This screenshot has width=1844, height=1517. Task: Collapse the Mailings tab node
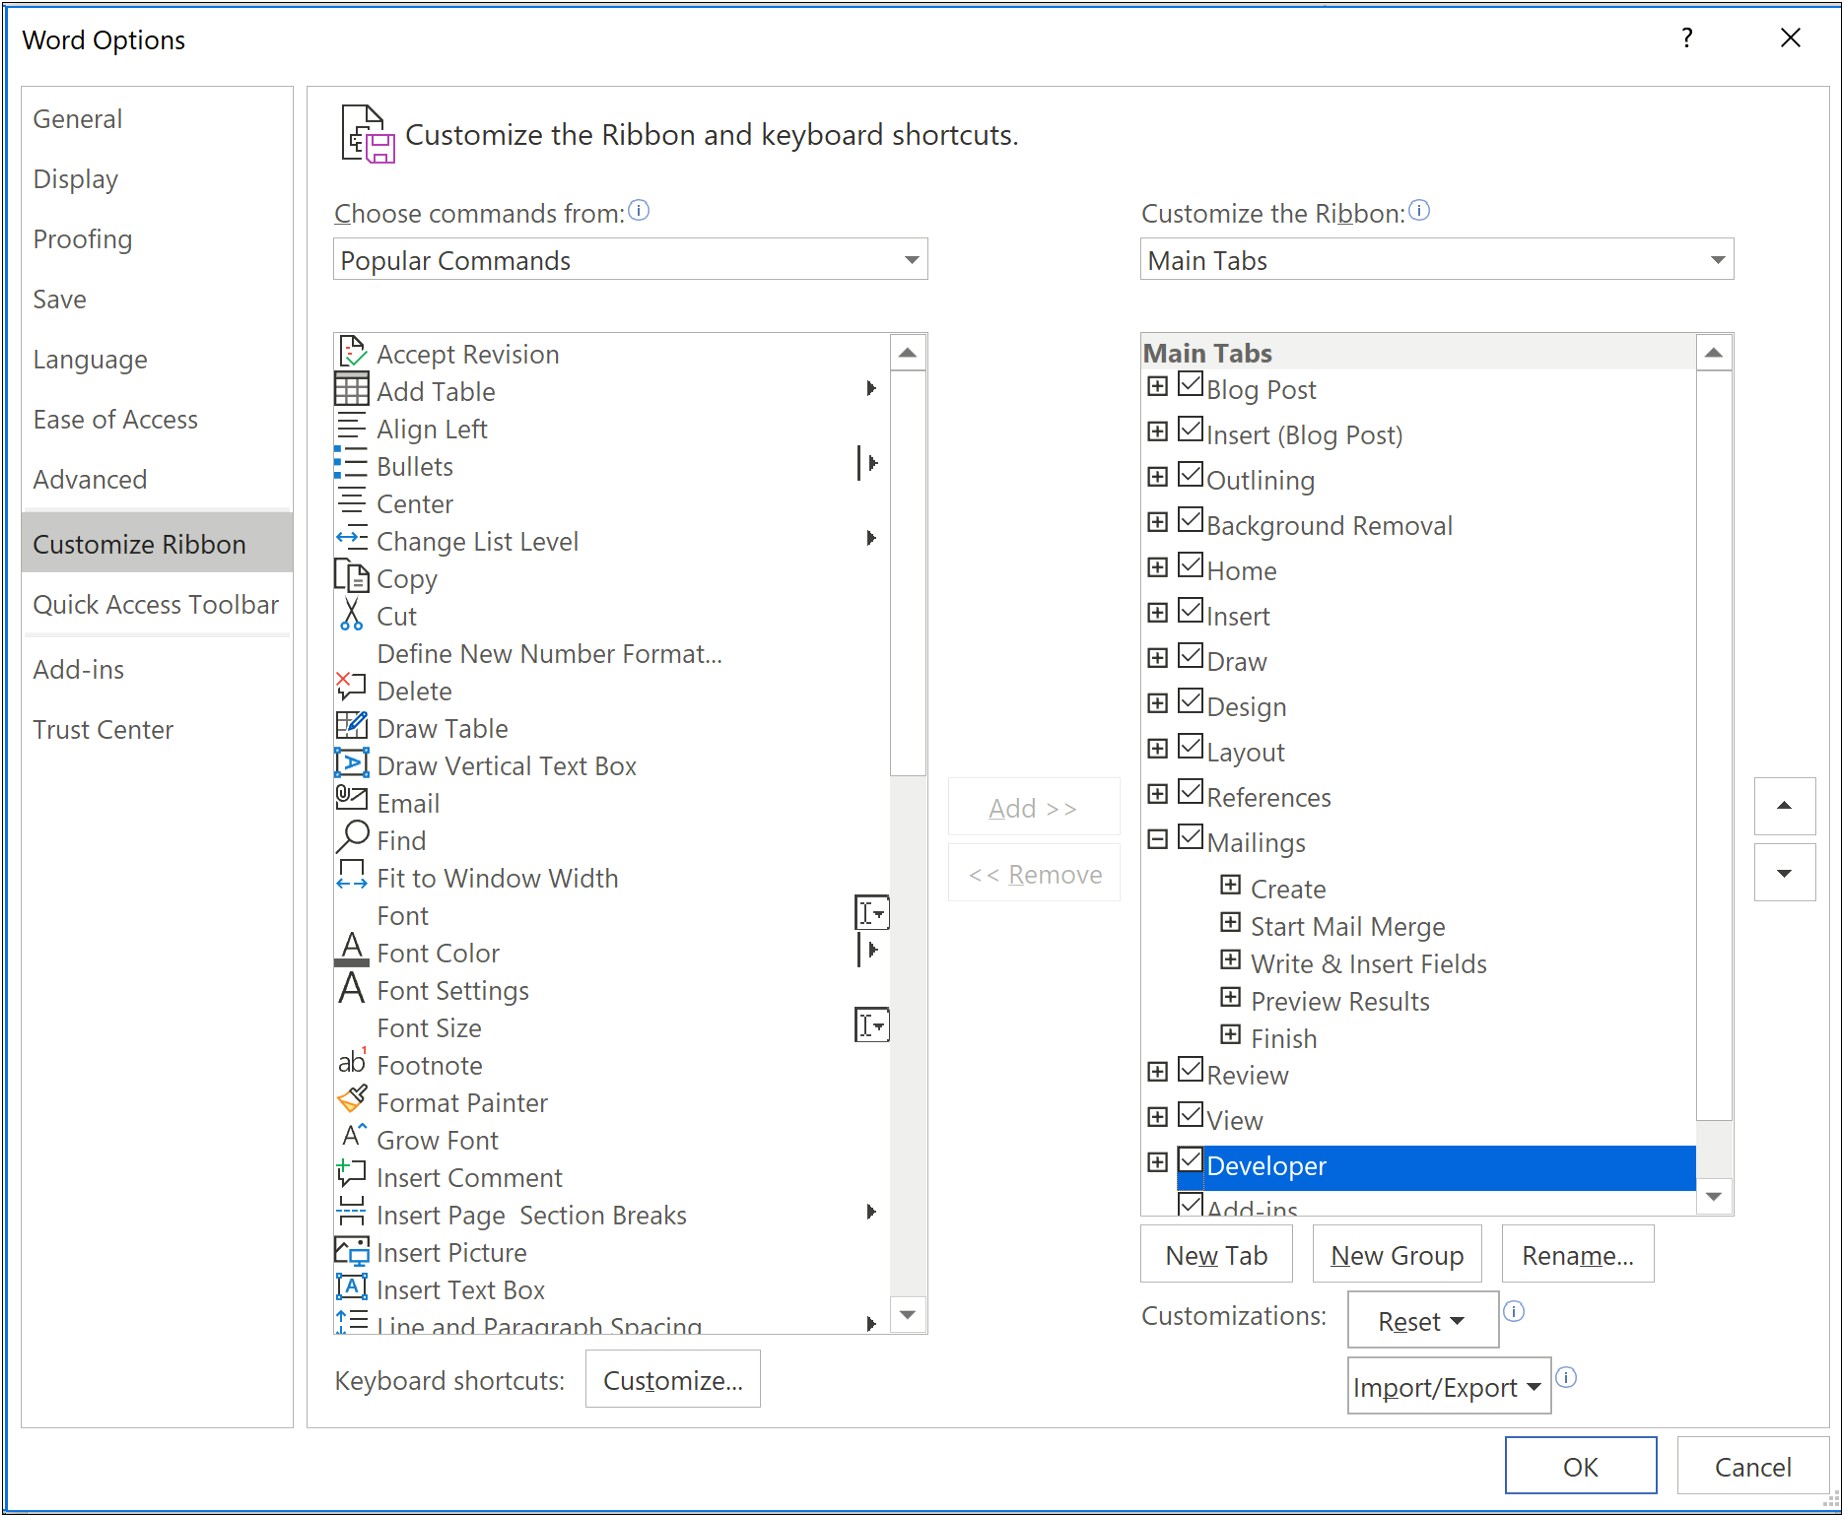[1157, 839]
